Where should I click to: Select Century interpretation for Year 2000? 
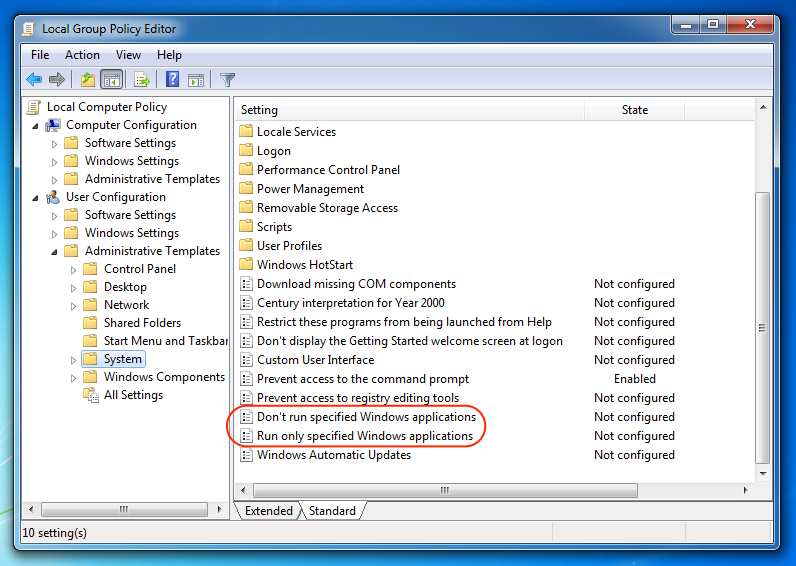tap(350, 303)
